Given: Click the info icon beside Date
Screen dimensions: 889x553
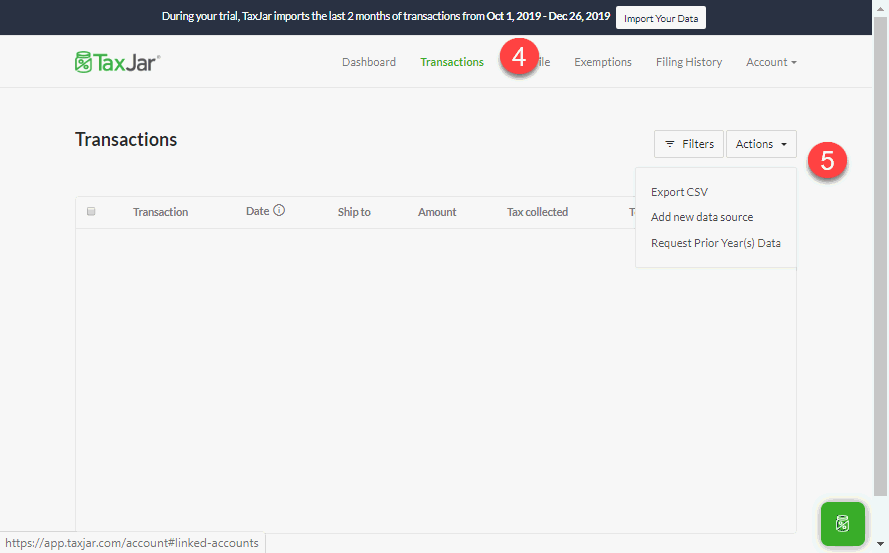Looking at the screenshot, I should pos(279,211).
